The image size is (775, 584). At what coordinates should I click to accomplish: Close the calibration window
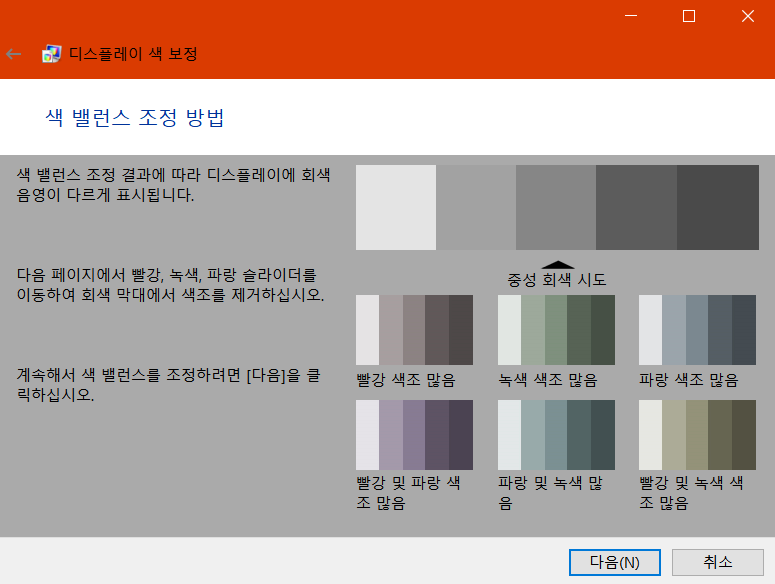(747, 16)
